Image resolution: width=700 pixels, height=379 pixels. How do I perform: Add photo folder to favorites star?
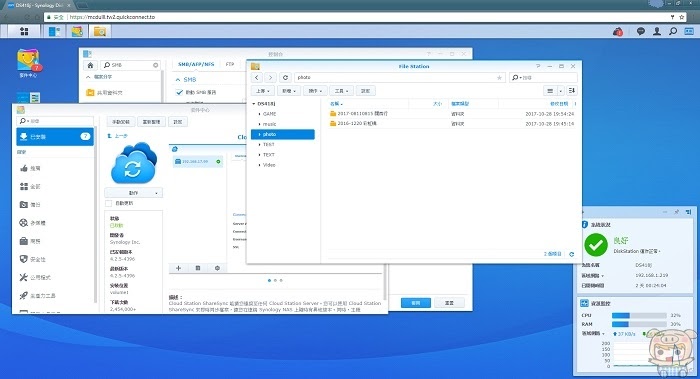click(499, 78)
